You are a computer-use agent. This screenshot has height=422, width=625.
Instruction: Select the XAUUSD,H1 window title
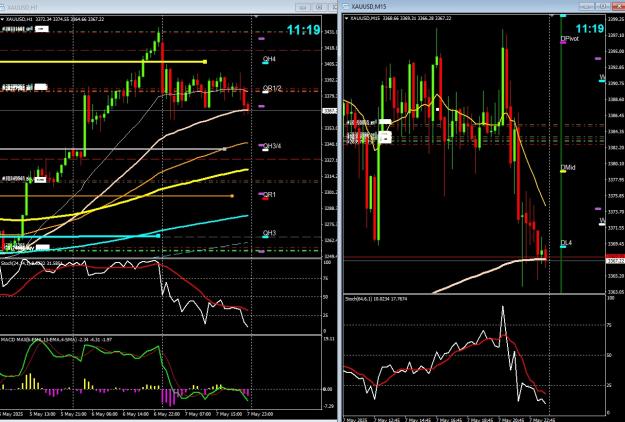pyautogui.click(x=22, y=7)
